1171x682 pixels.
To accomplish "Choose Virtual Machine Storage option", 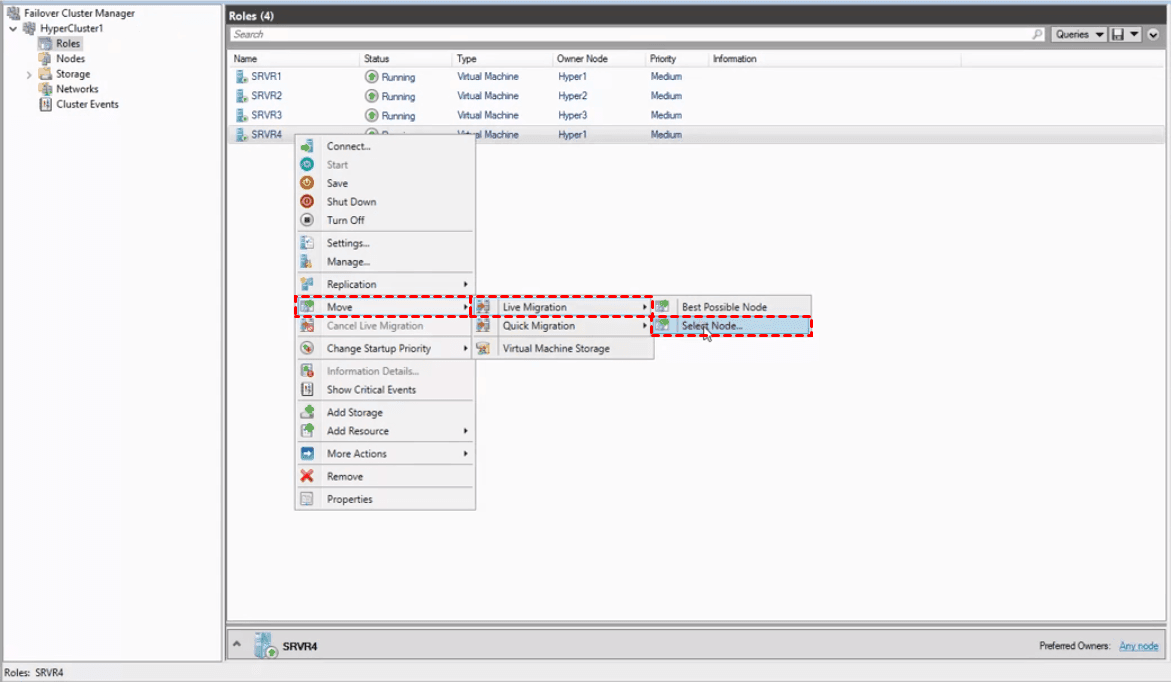I will [563, 348].
